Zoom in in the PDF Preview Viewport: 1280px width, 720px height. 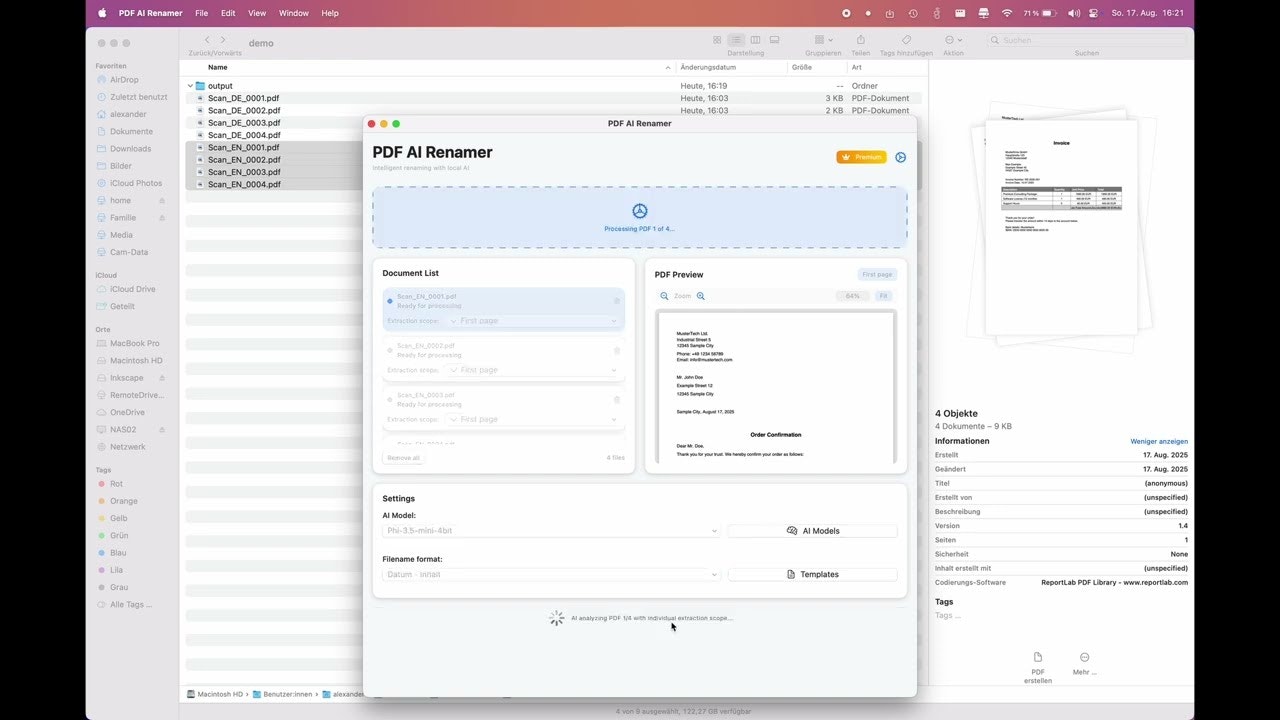point(701,296)
